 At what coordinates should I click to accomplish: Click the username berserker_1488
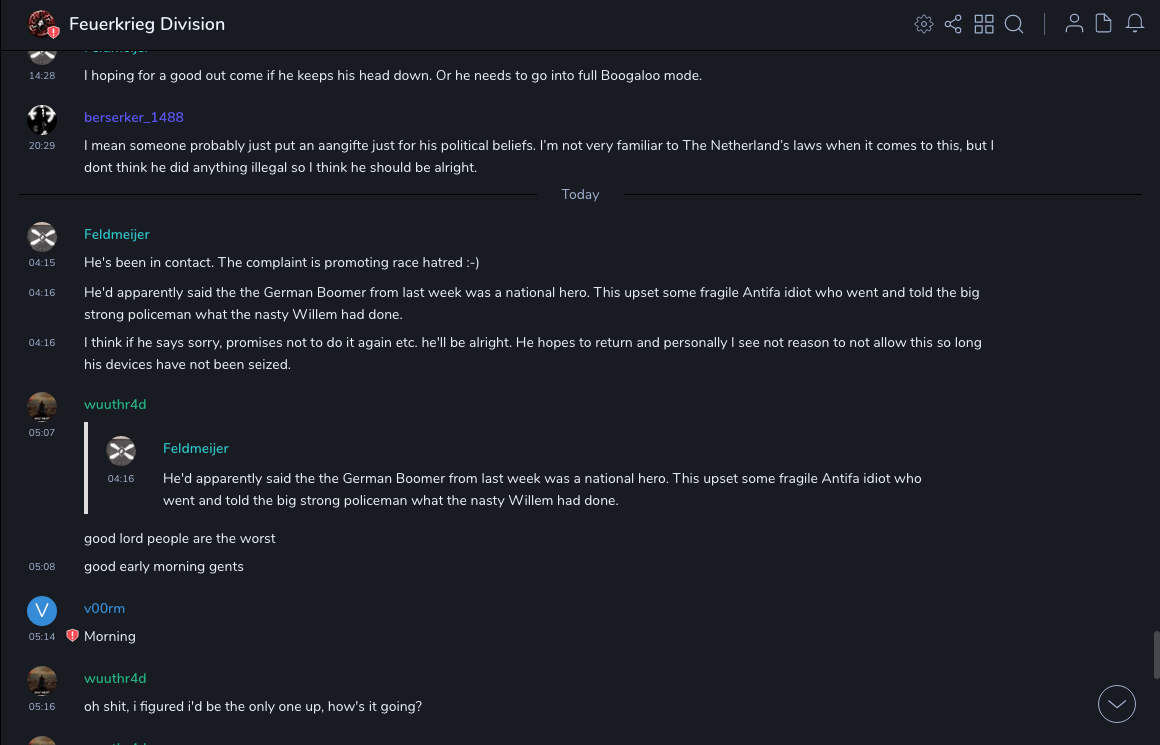click(x=134, y=117)
